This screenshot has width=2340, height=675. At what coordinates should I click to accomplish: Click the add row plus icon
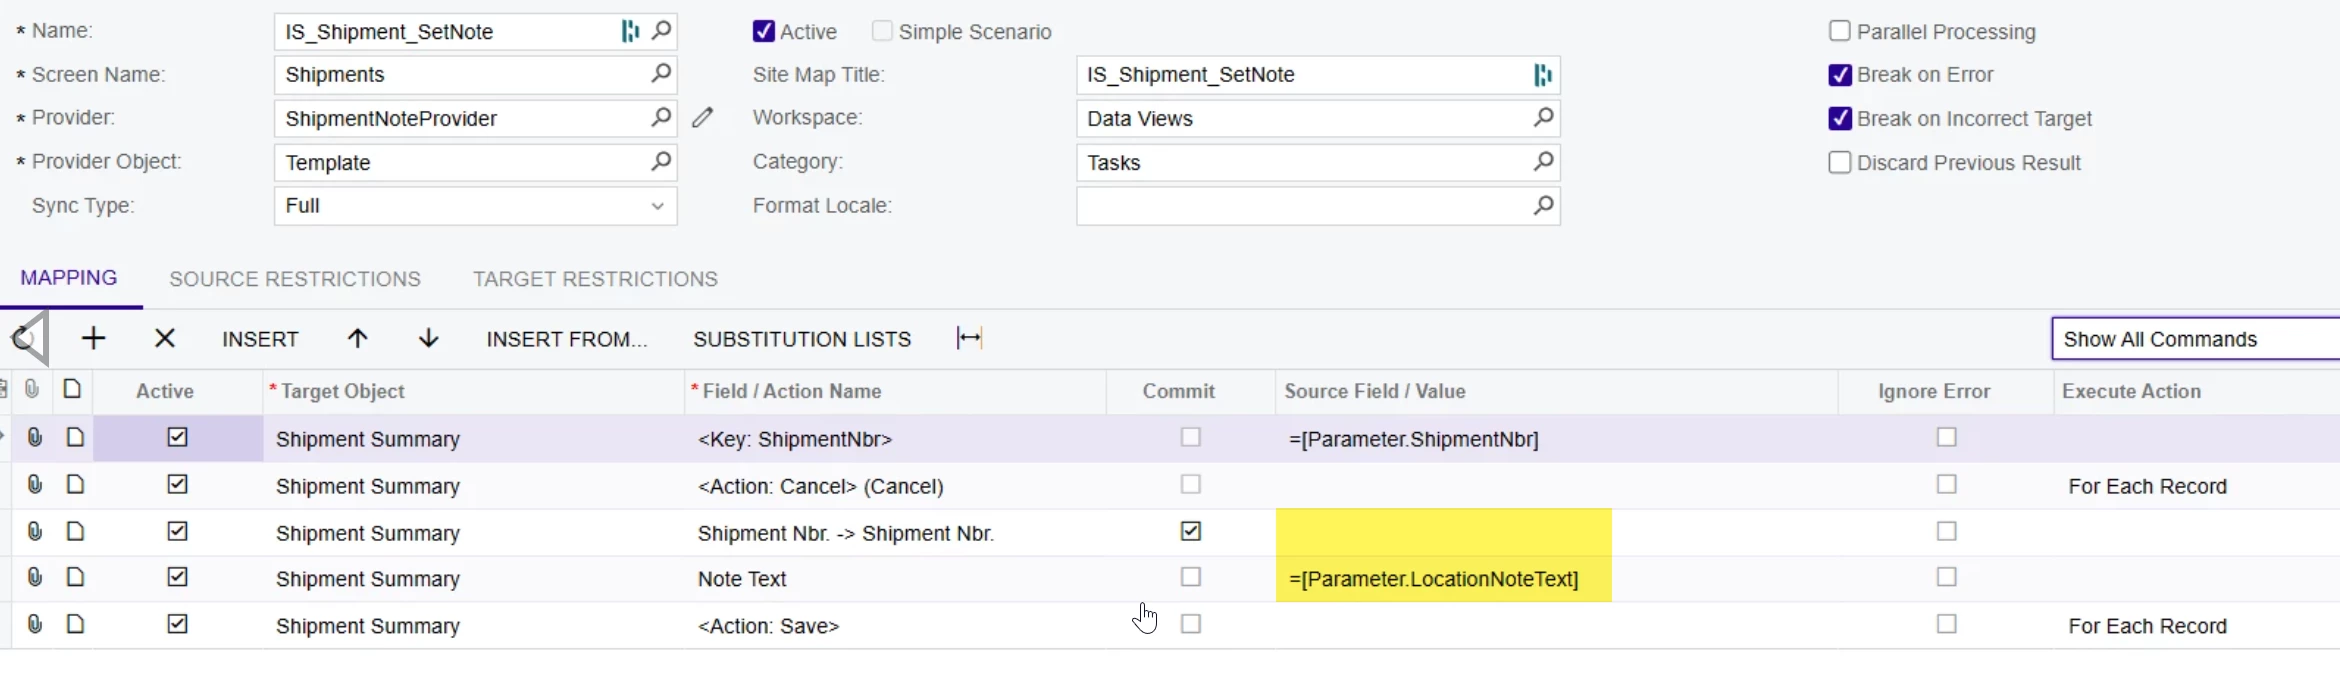click(93, 339)
